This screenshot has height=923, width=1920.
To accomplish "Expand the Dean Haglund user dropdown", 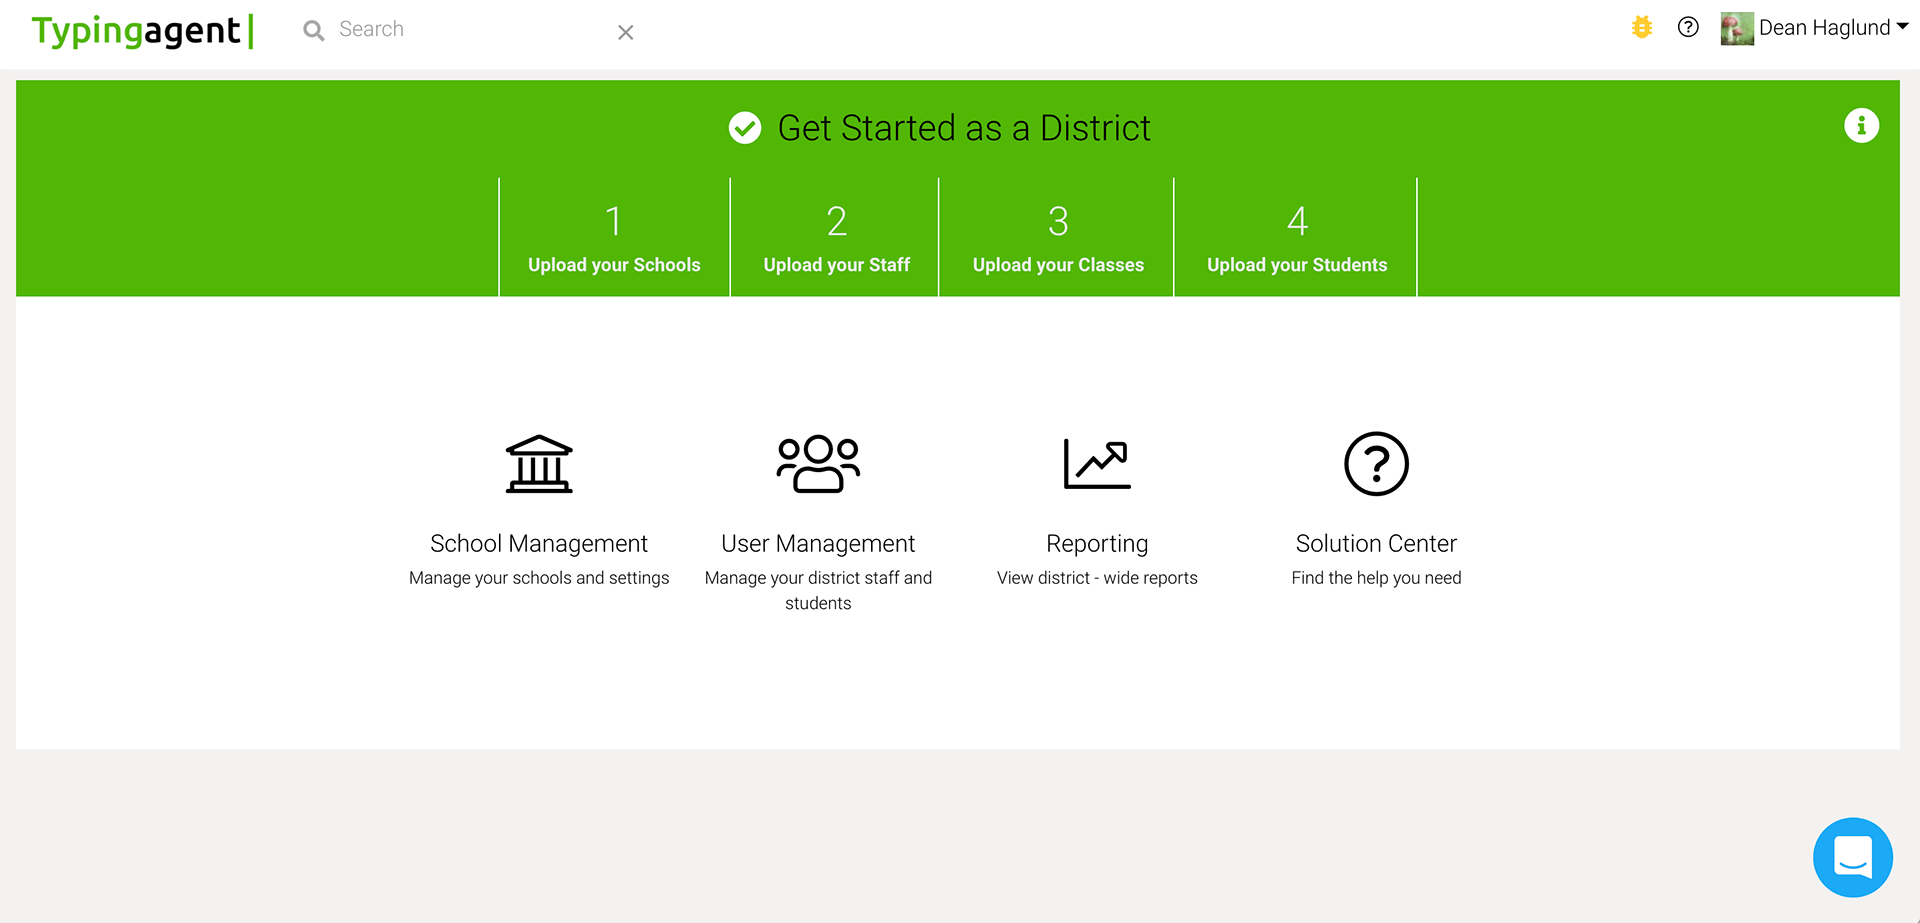I will click(x=1833, y=28).
